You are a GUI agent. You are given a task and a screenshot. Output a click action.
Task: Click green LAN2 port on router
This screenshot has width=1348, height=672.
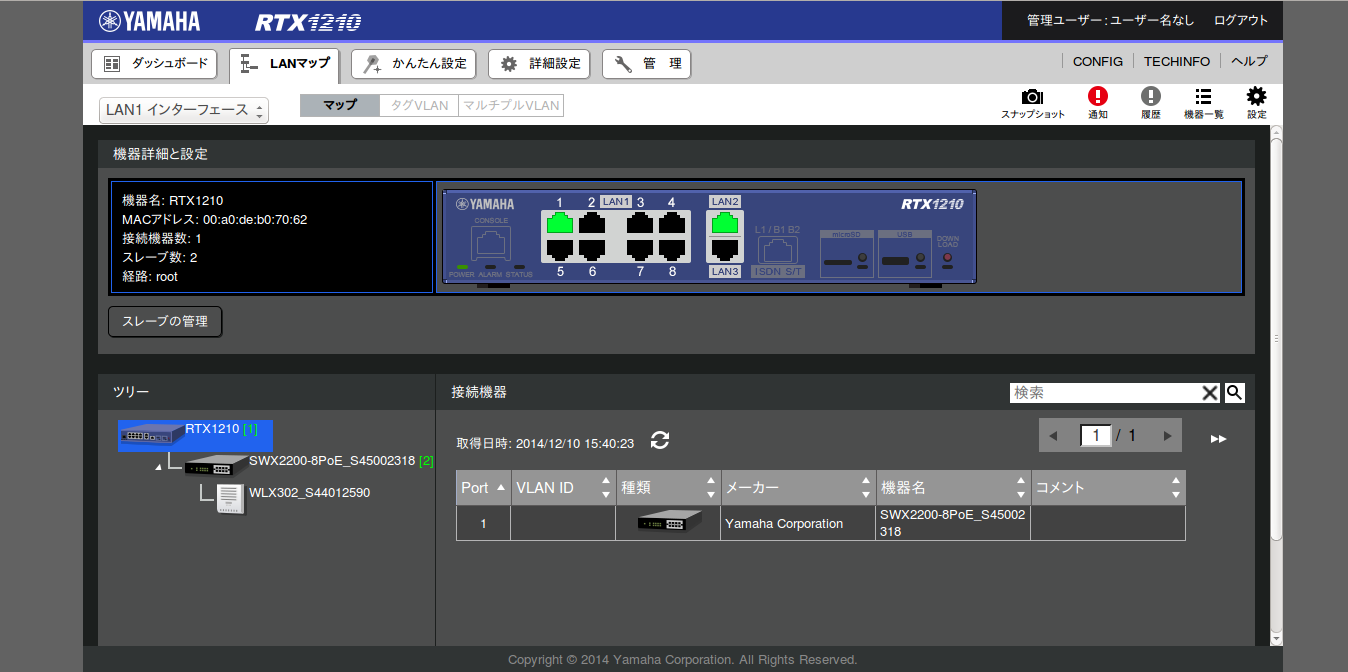724,222
